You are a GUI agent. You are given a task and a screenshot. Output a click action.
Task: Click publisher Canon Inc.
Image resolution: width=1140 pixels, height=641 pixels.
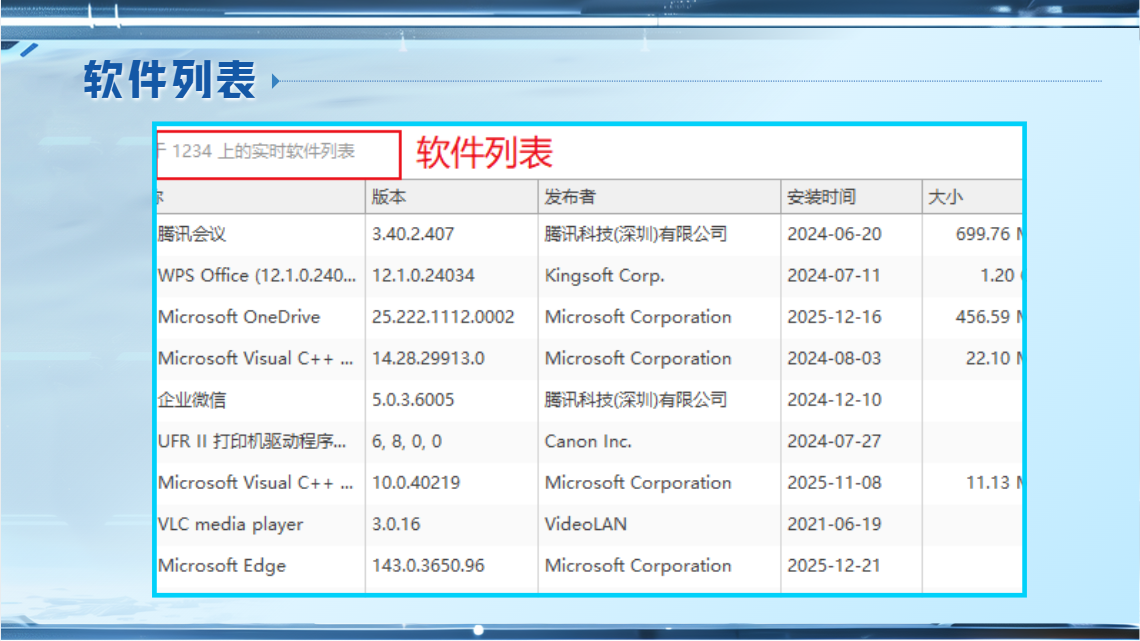[588, 441]
